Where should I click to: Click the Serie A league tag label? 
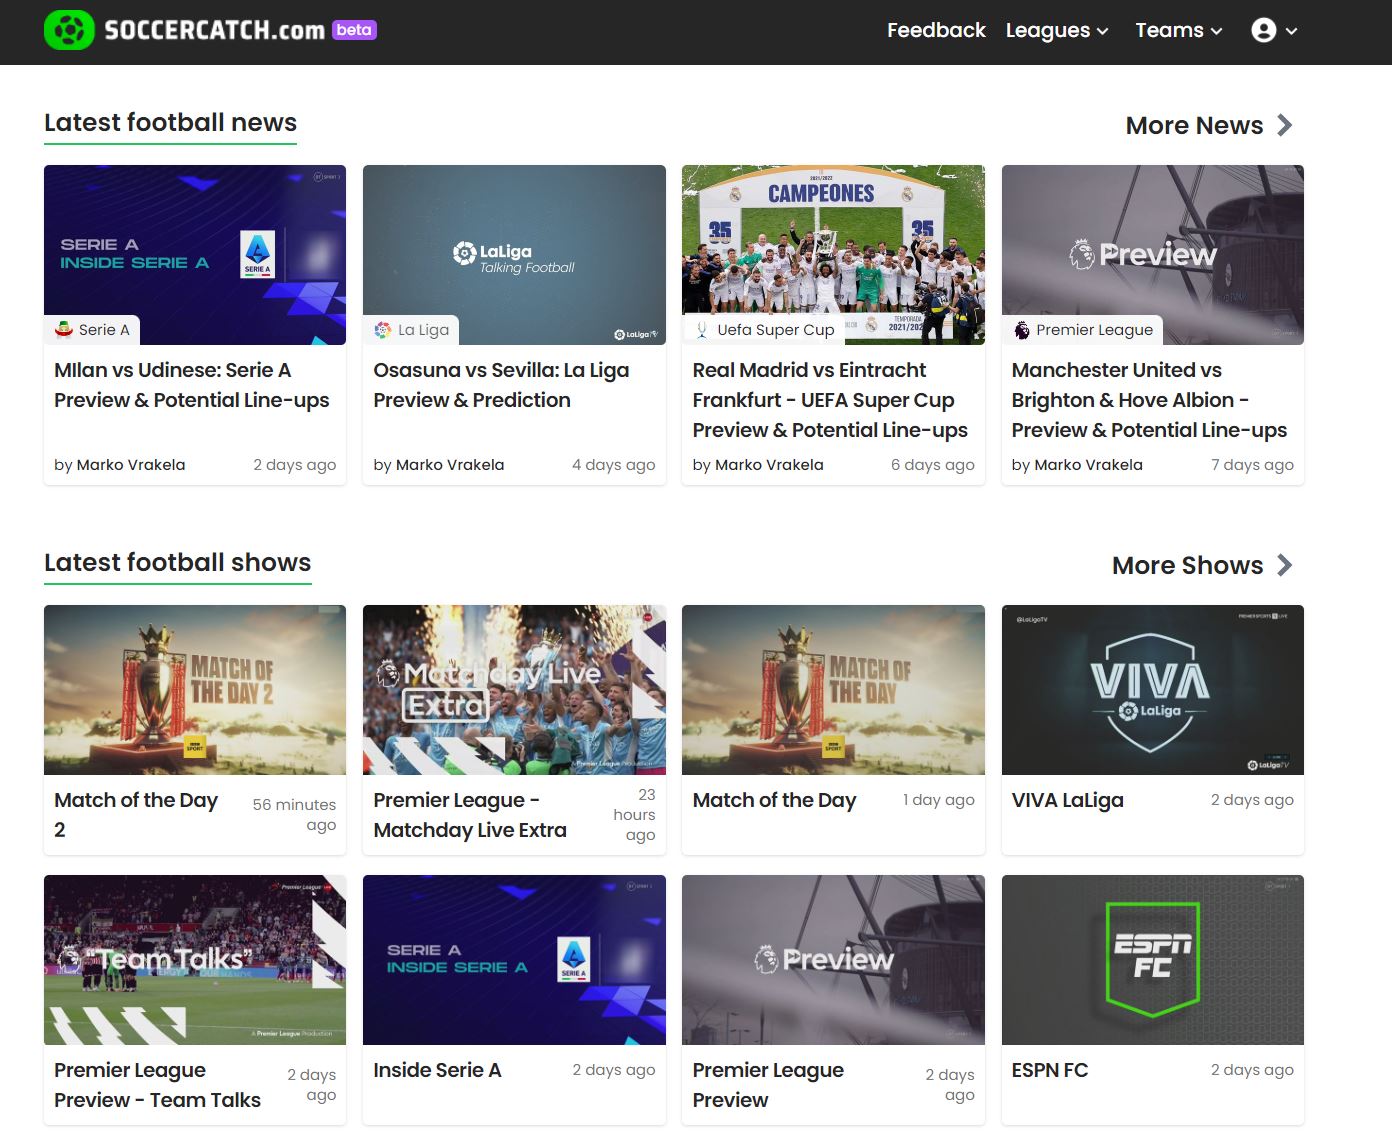click(x=104, y=329)
